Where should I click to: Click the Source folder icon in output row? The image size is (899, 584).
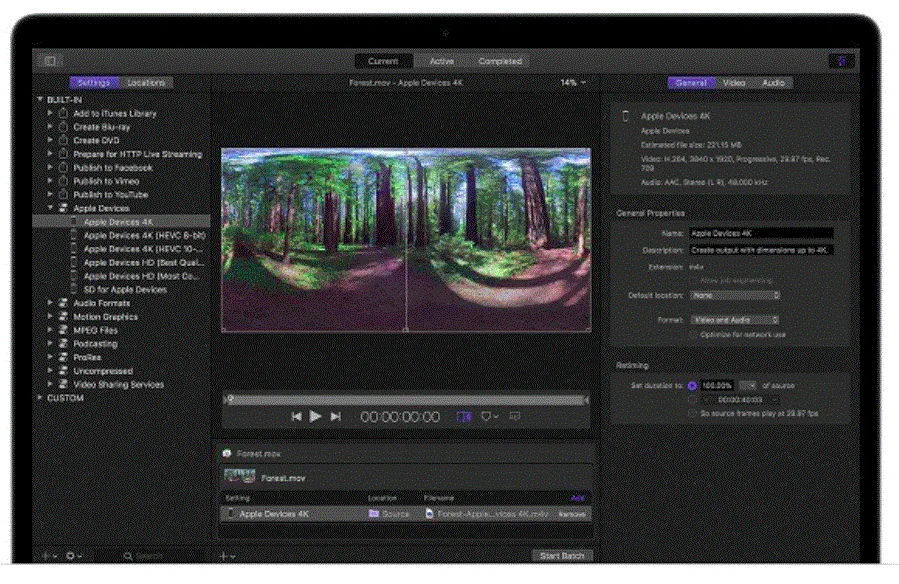tap(374, 514)
